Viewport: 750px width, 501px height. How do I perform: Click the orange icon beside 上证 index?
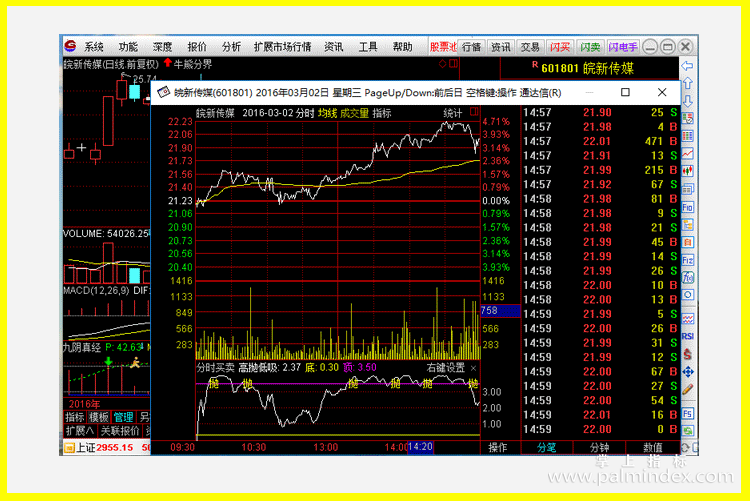(x=69, y=448)
